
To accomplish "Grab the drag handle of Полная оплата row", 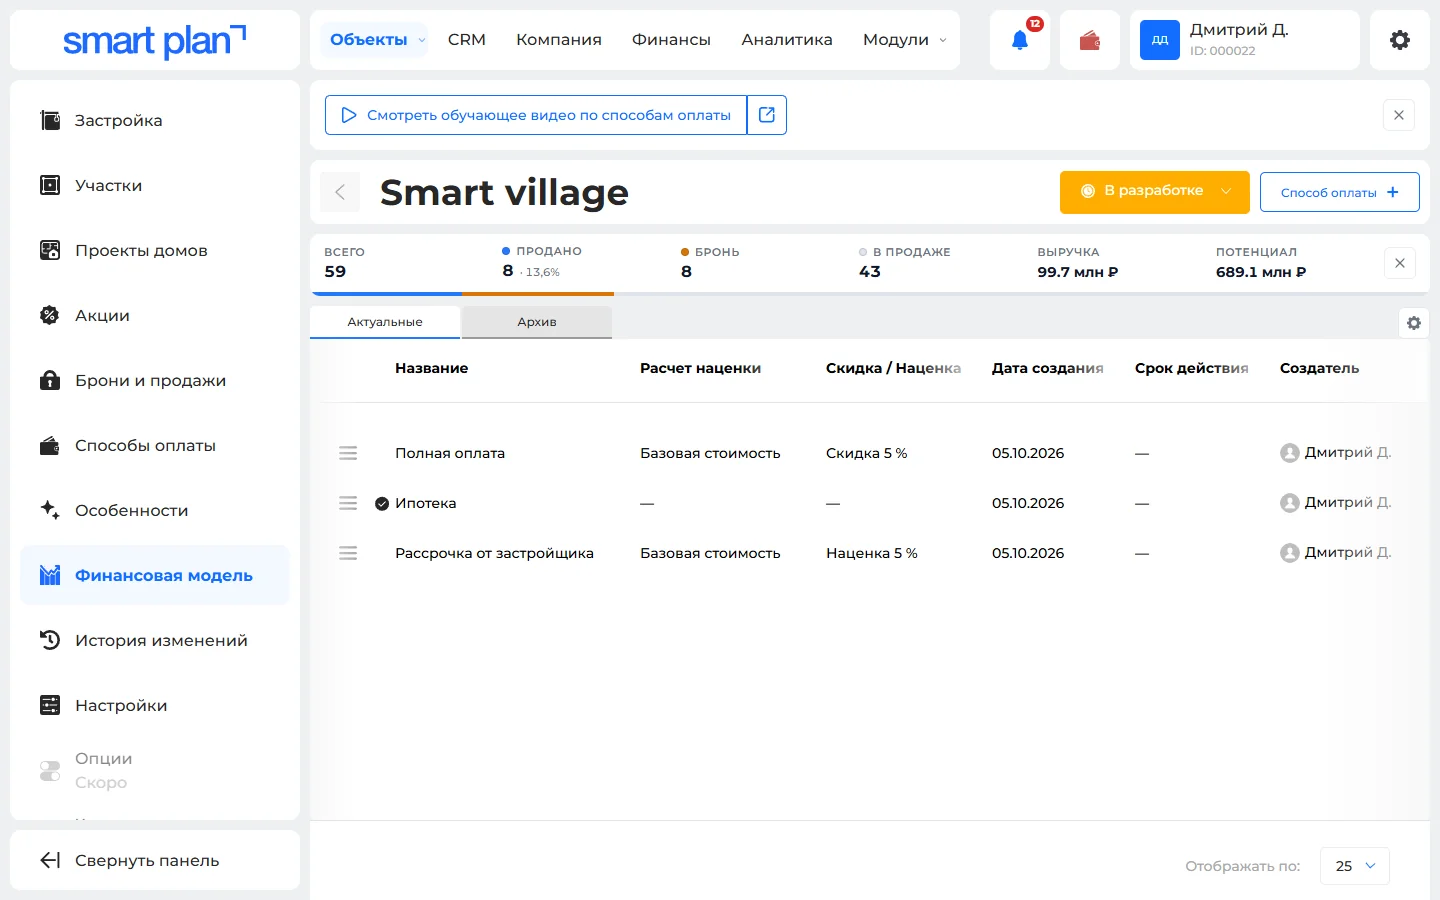I will tap(348, 453).
